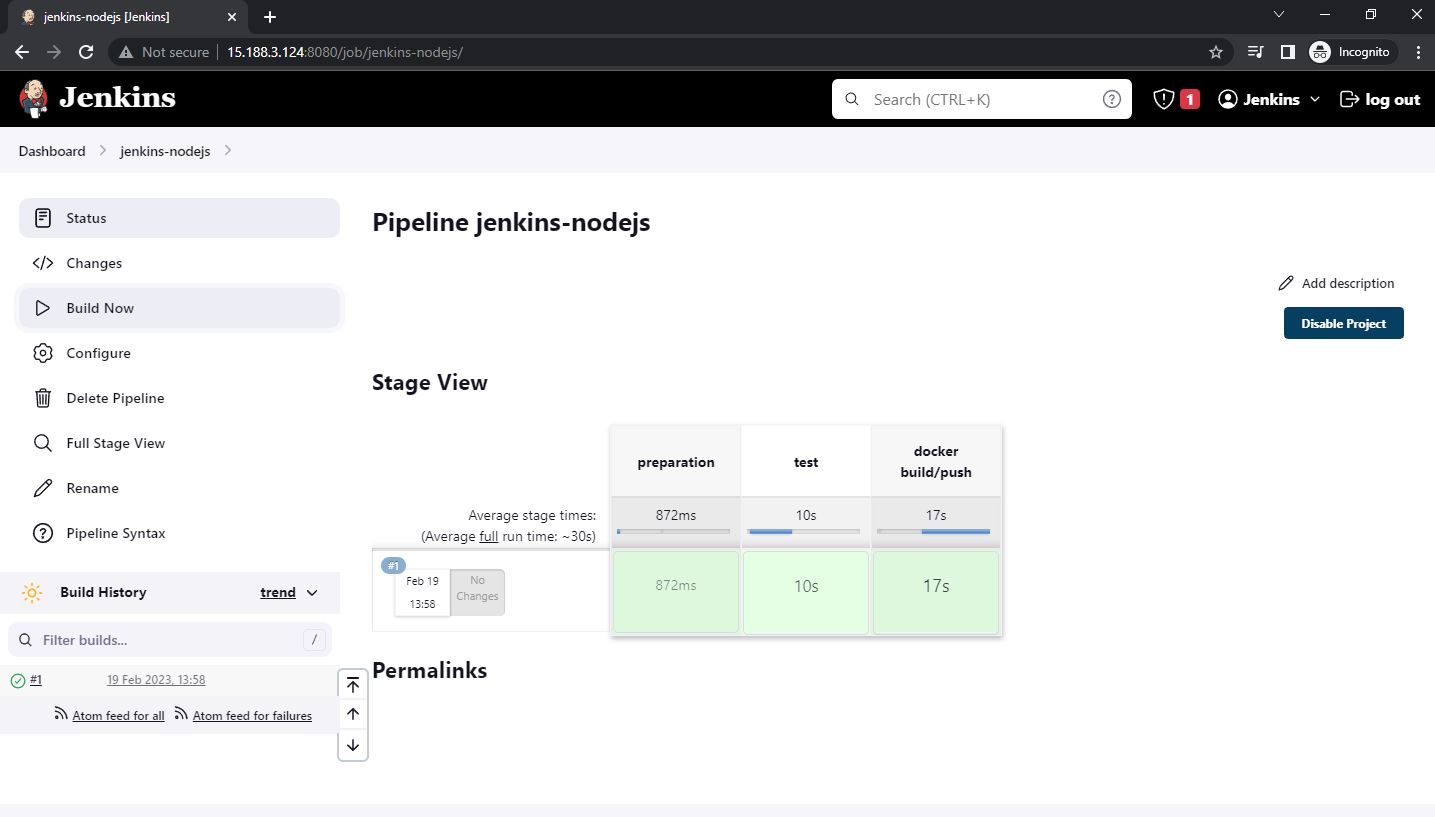Open the Jenkins user account dropdown
1435x817 pixels.
[1267, 99]
